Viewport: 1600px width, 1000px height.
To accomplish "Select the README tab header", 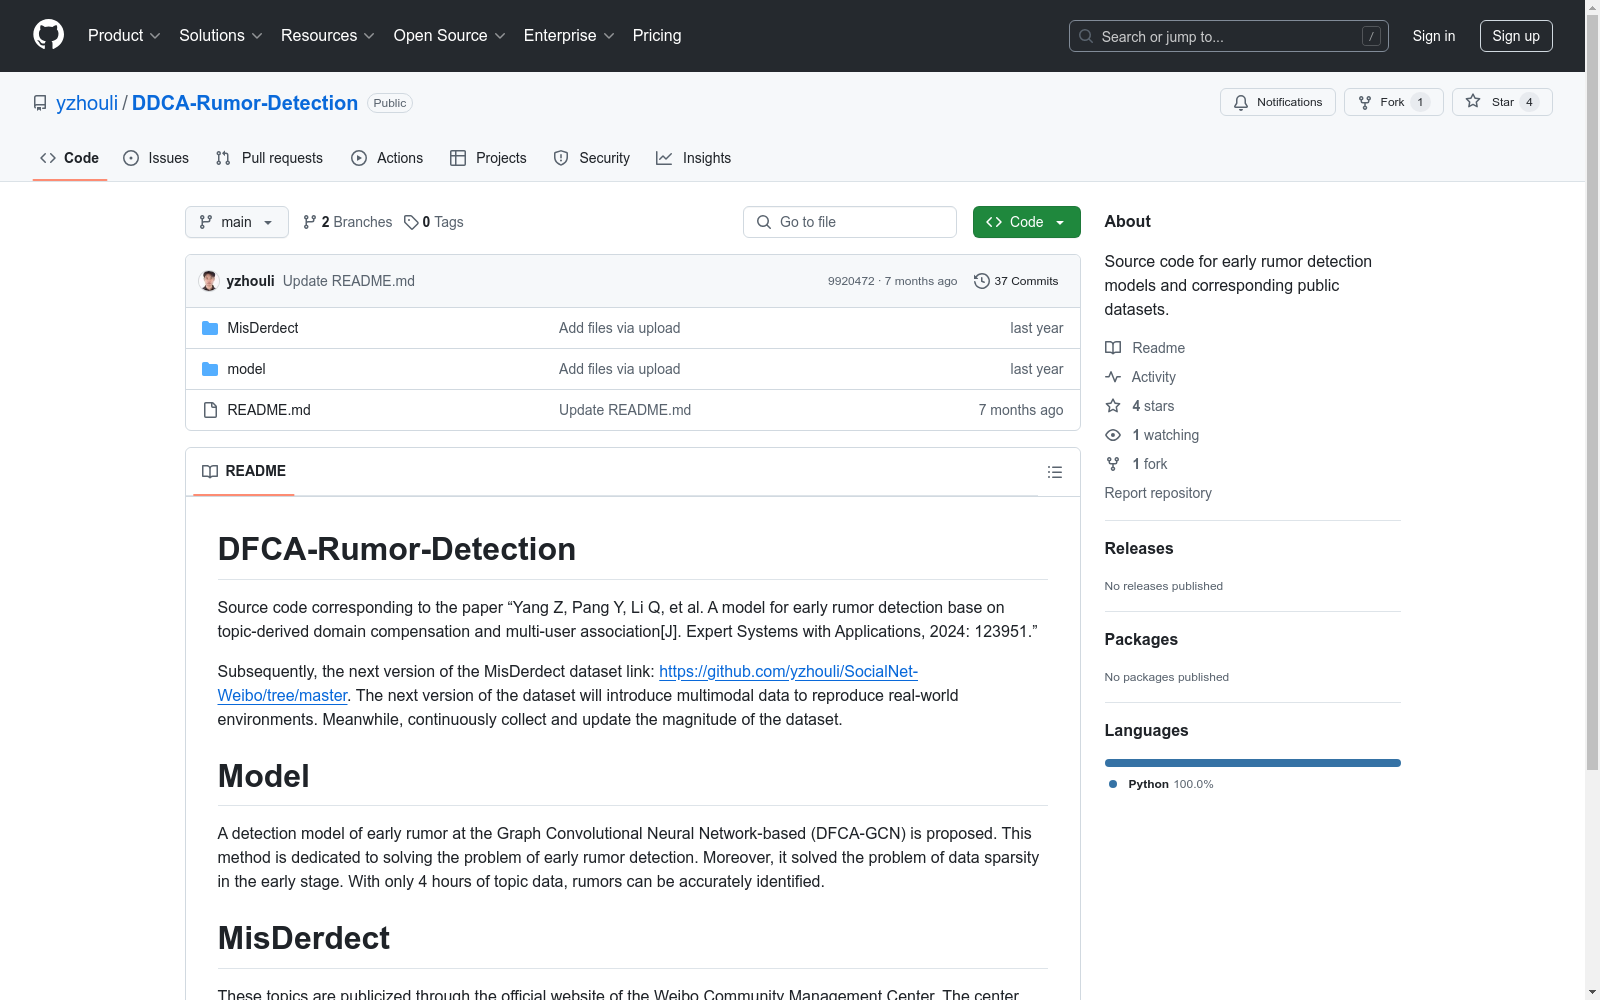I will tap(244, 471).
